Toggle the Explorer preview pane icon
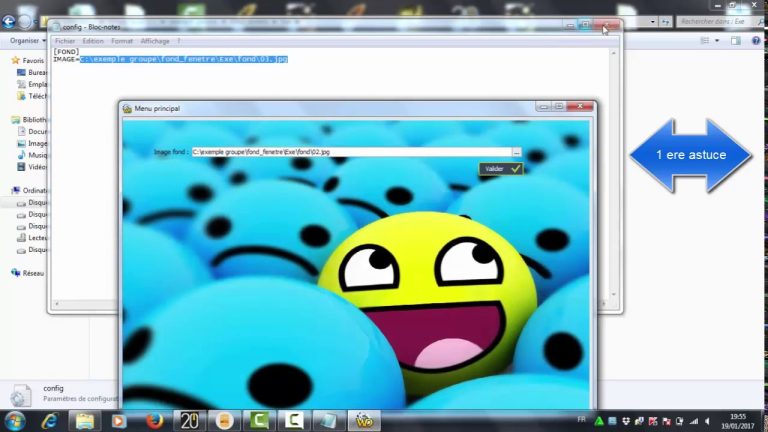This screenshot has width=768, height=432. (735, 41)
